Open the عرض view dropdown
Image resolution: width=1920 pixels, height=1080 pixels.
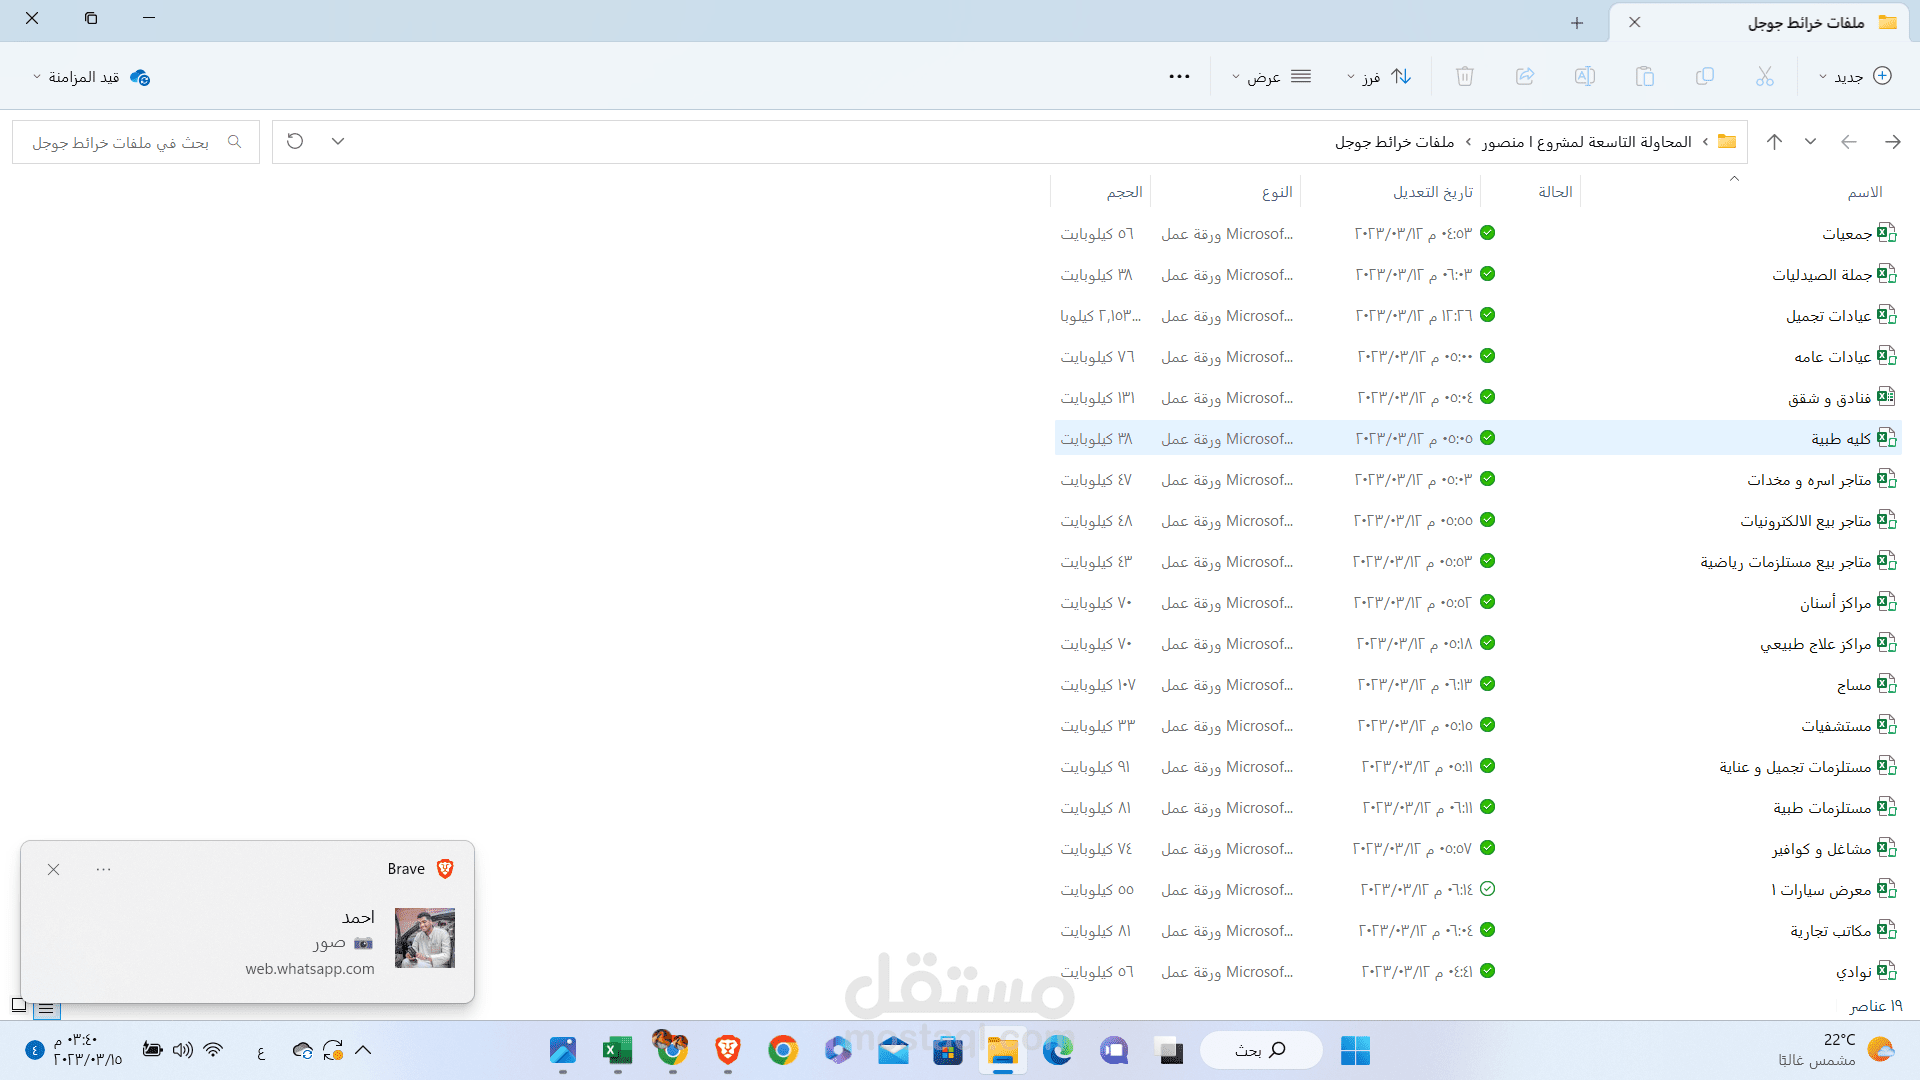(x=1270, y=77)
